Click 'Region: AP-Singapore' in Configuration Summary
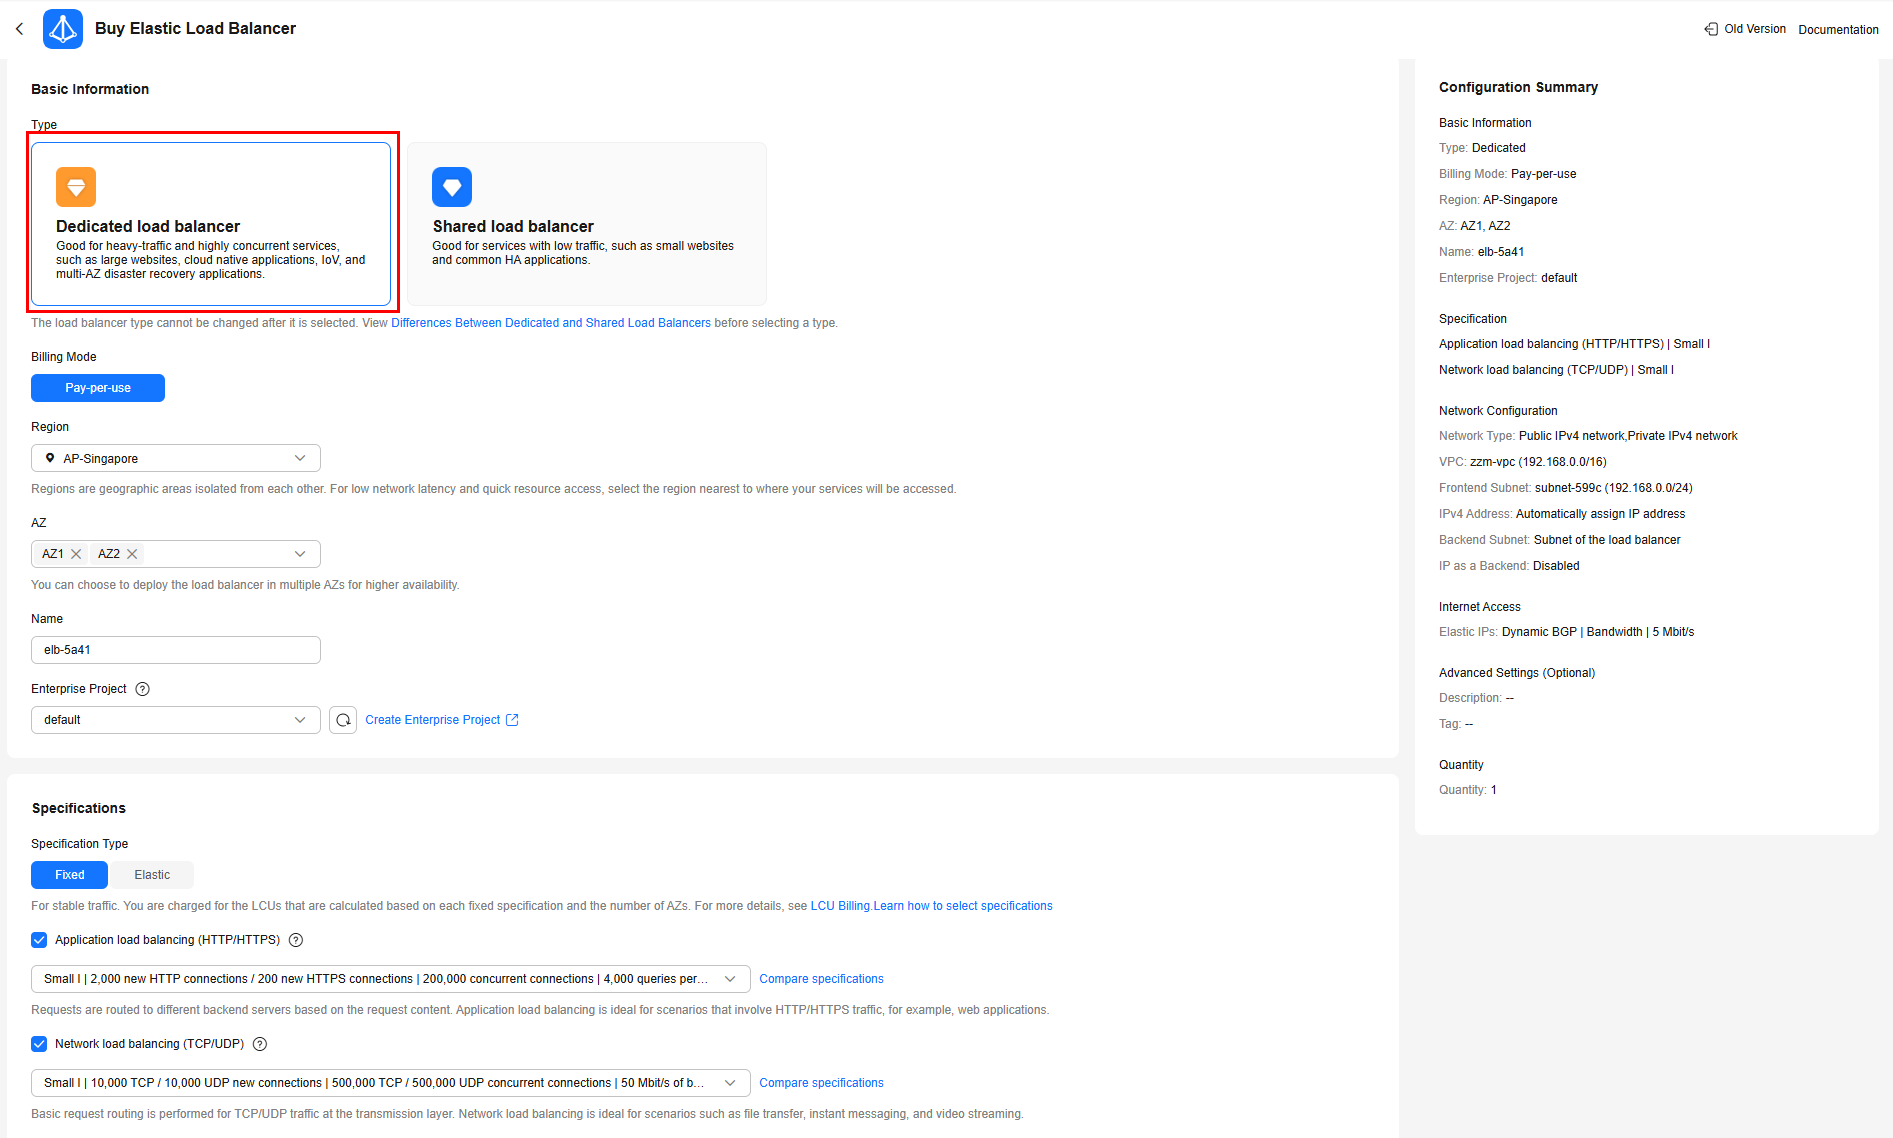1893x1138 pixels. (x=1498, y=200)
